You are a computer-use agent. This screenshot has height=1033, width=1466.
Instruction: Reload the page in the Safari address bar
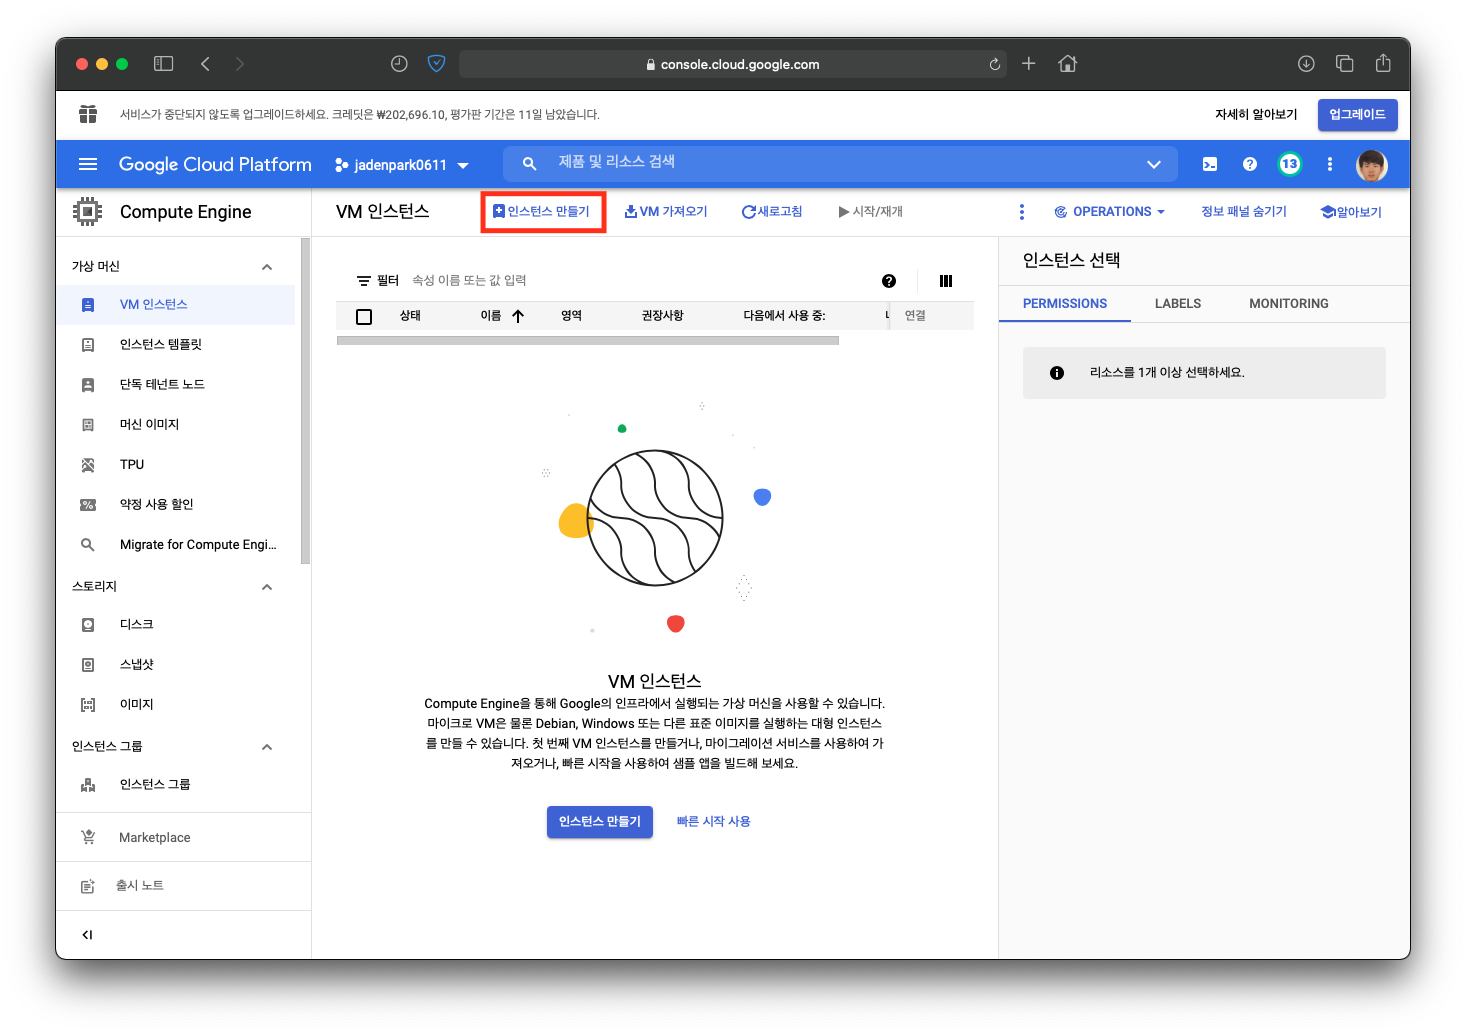(995, 64)
